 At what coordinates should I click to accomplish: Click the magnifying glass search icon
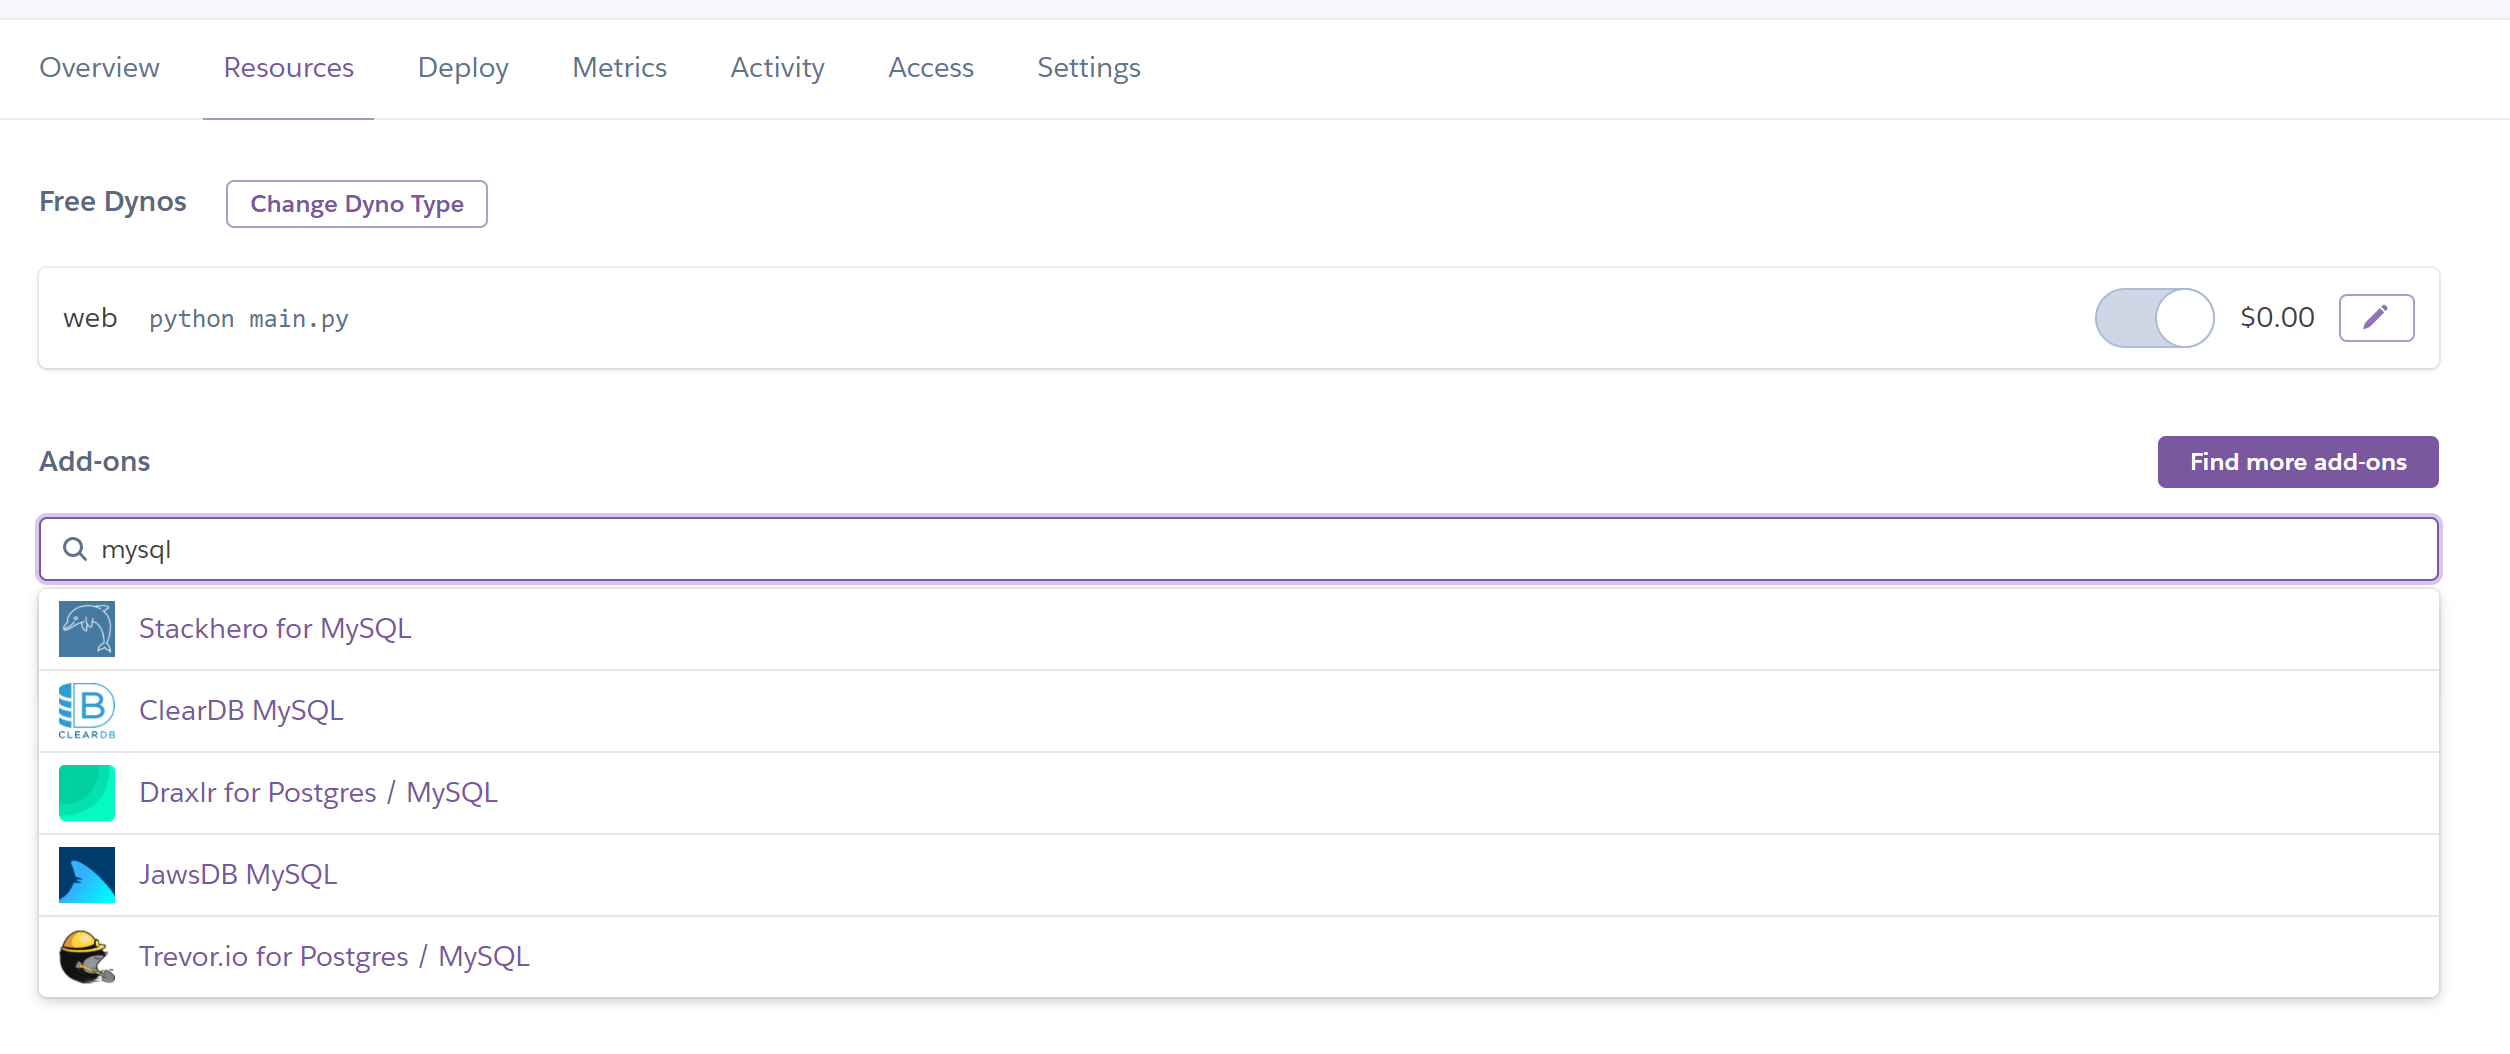[x=75, y=549]
